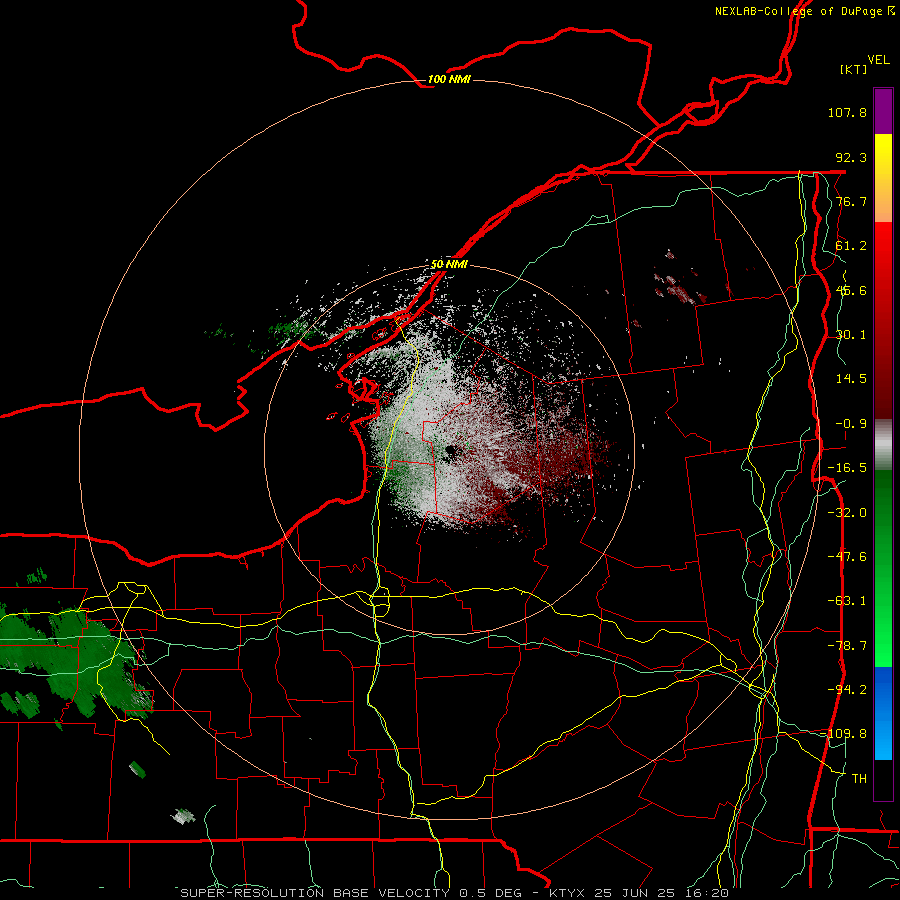Click the -0.9 velocity scale value
Image resolution: width=900 pixels, height=900 pixels.
coord(851,424)
